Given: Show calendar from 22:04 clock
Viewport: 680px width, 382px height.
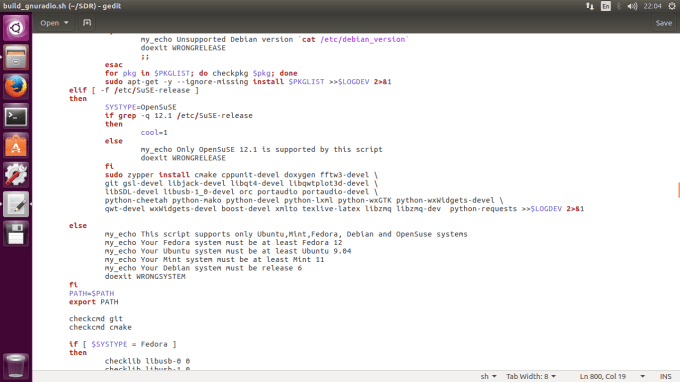Looking at the screenshot, I should point(652,6).
